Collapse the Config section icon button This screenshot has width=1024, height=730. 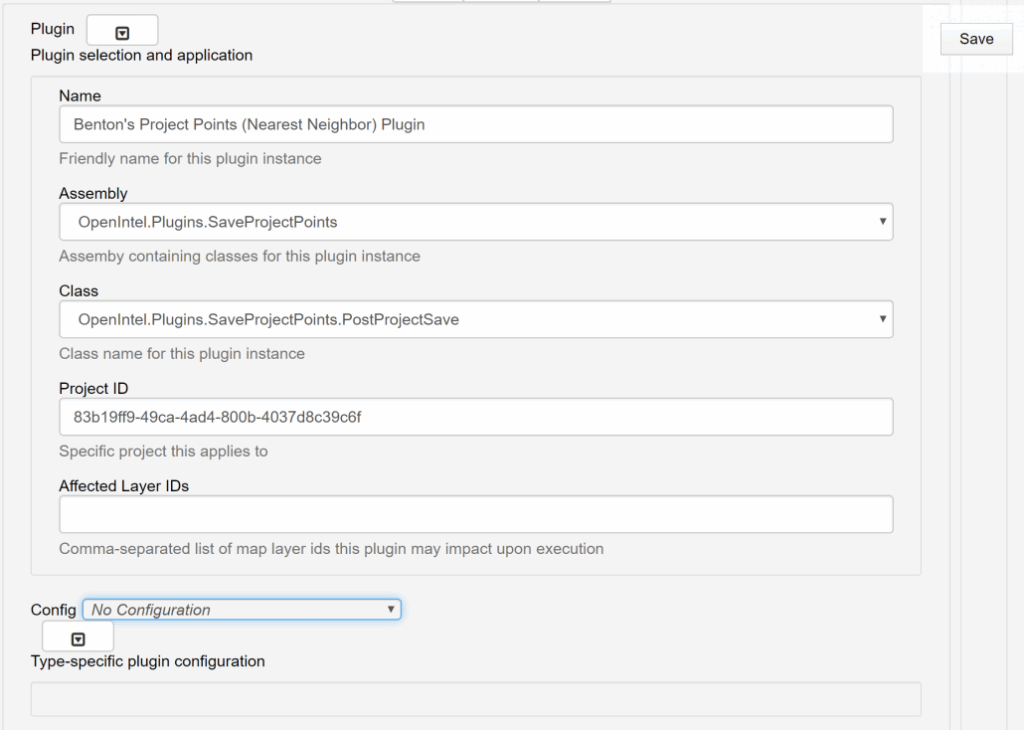[x=77, y=636]
